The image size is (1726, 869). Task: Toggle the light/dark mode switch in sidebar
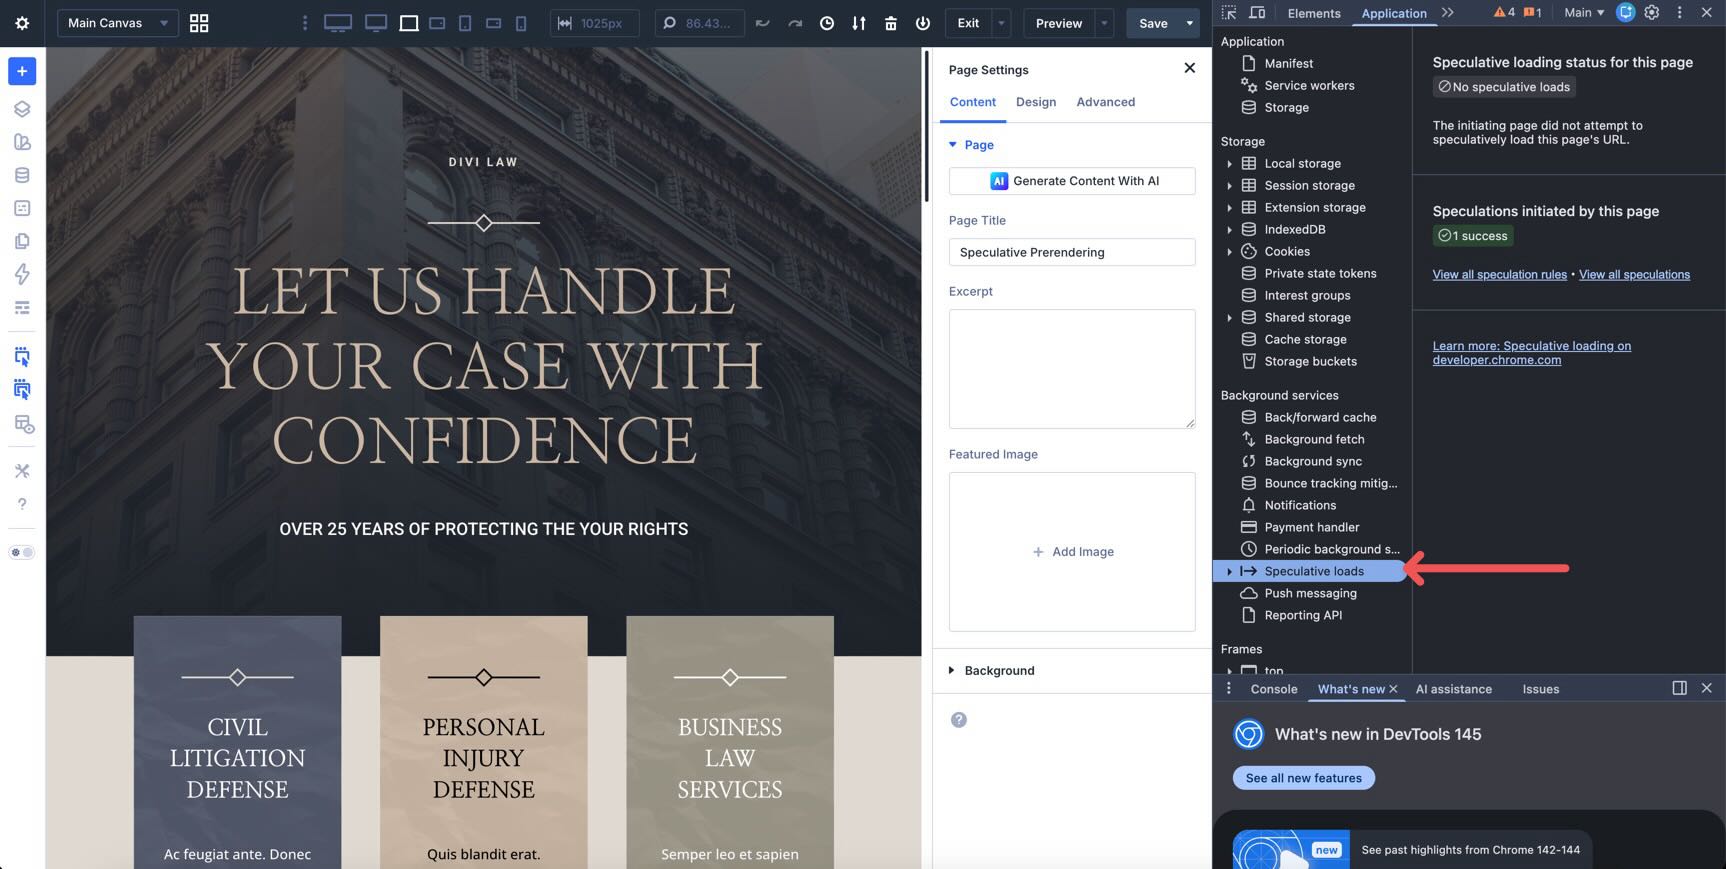[22, 552]
